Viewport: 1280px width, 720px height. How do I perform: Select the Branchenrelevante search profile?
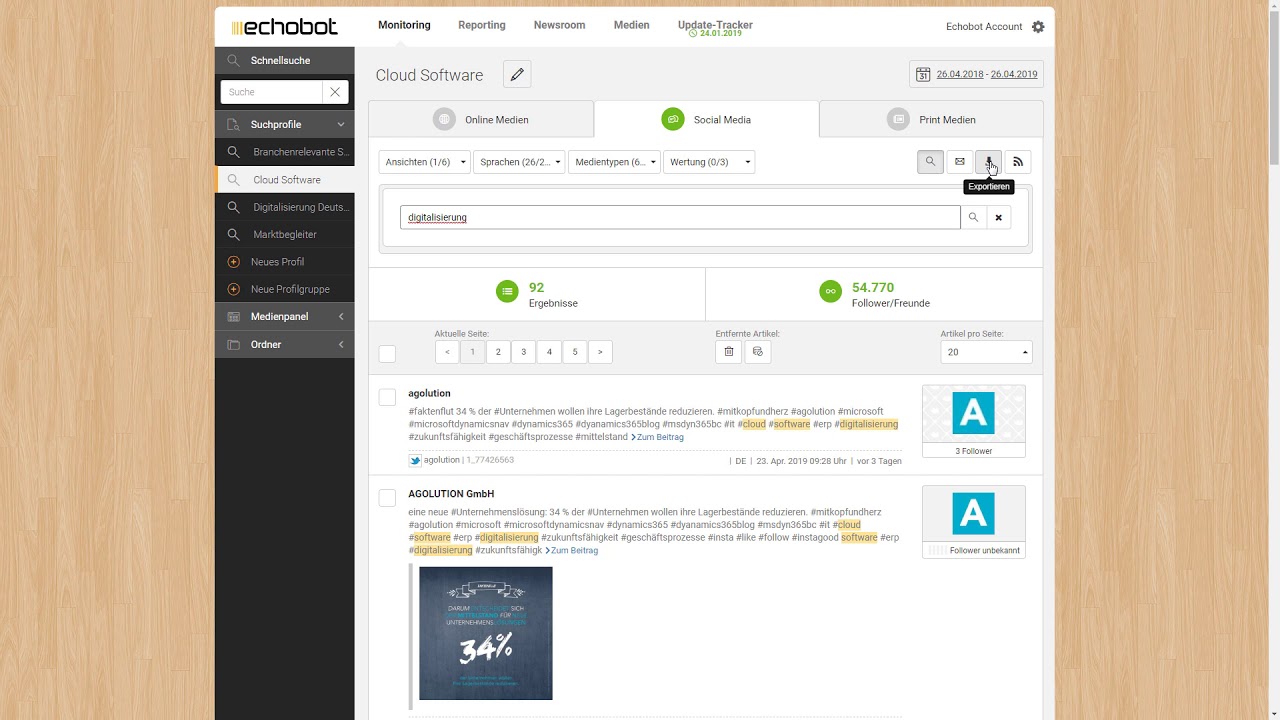point(285,152)
